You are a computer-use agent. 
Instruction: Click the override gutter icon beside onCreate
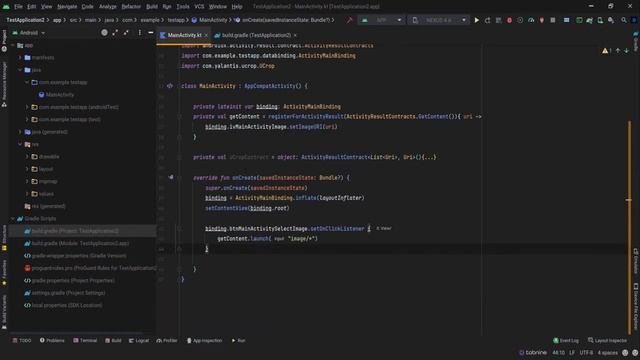[x=171, y=178]
